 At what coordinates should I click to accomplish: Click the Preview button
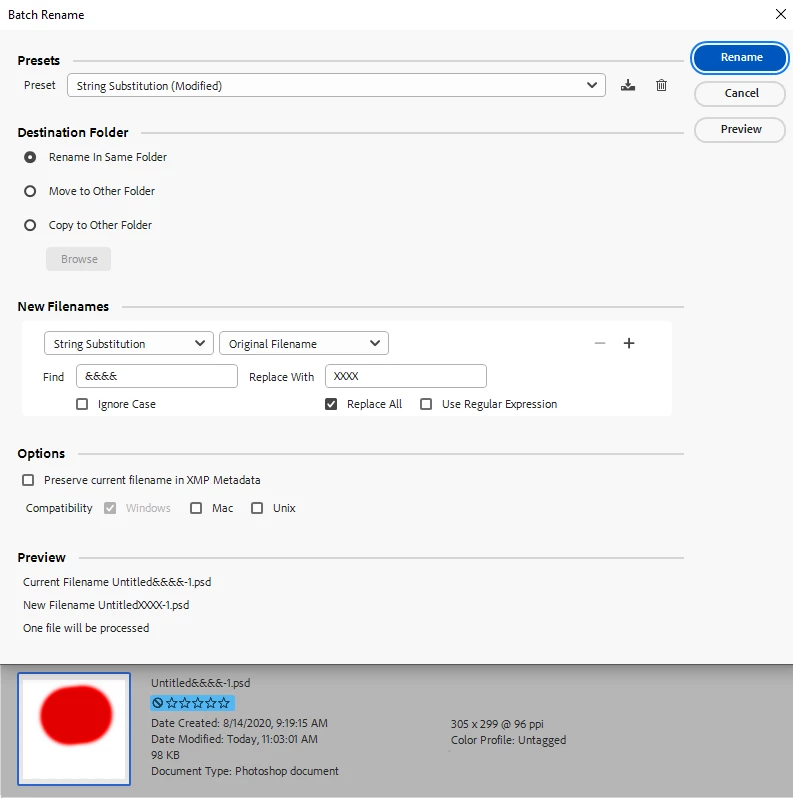tap(740, 129)
